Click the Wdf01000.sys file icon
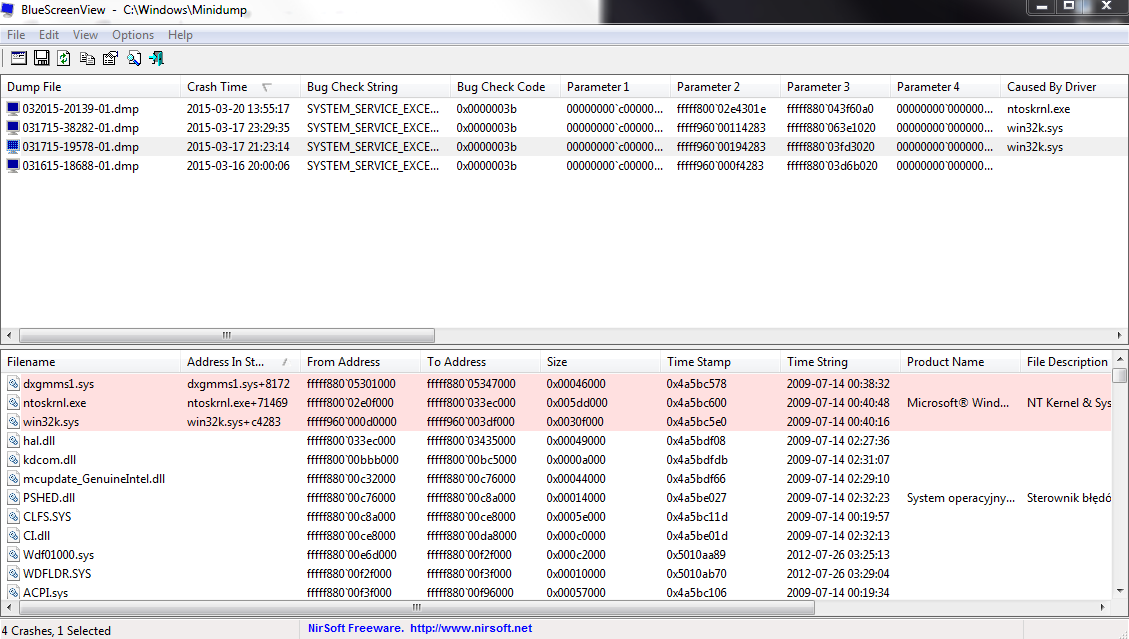1129x639 pixels. point(13,555)
